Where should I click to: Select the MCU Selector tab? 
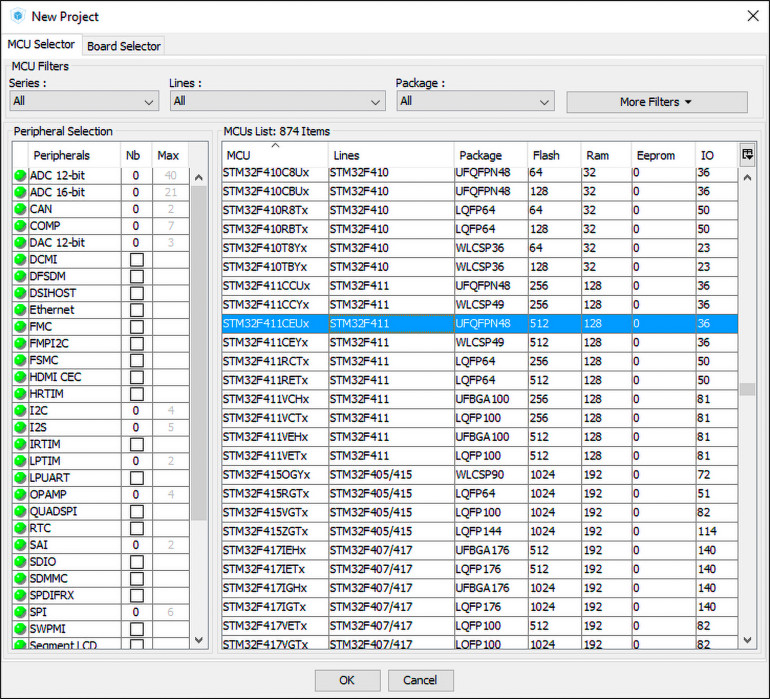(41, 45)
